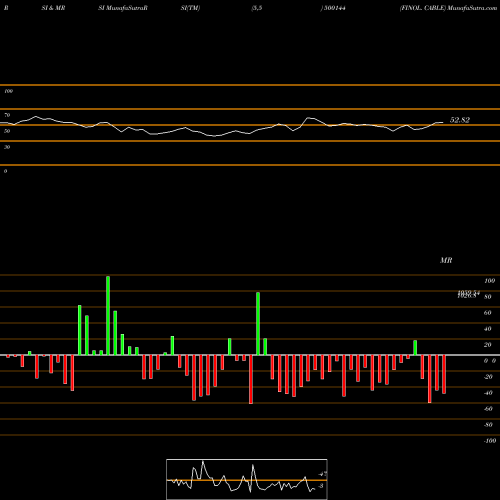
Task: Click the MR panel title label
Action: tap(446, 260)
